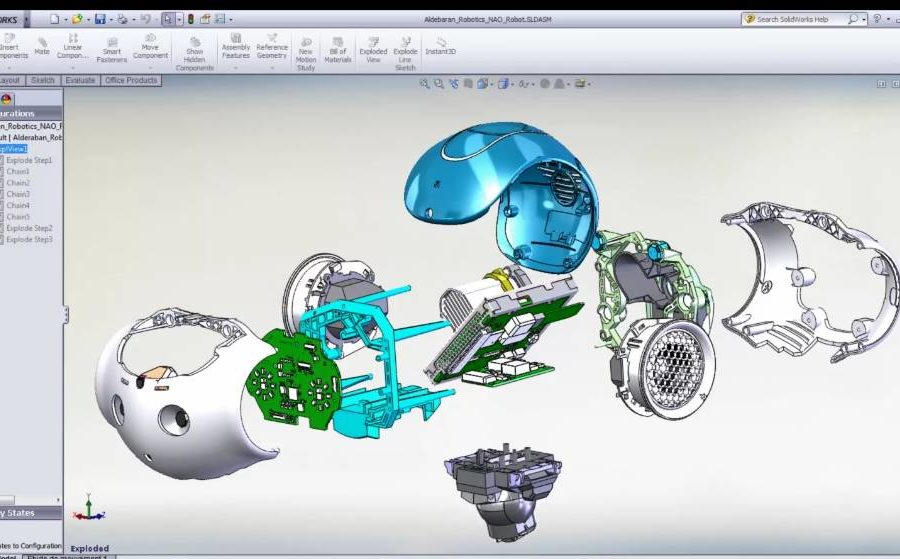Expand dropdown under Assembly Features
Image resolution: width=900 pixels, height=559 pixels.
click(x=236, y=68)
